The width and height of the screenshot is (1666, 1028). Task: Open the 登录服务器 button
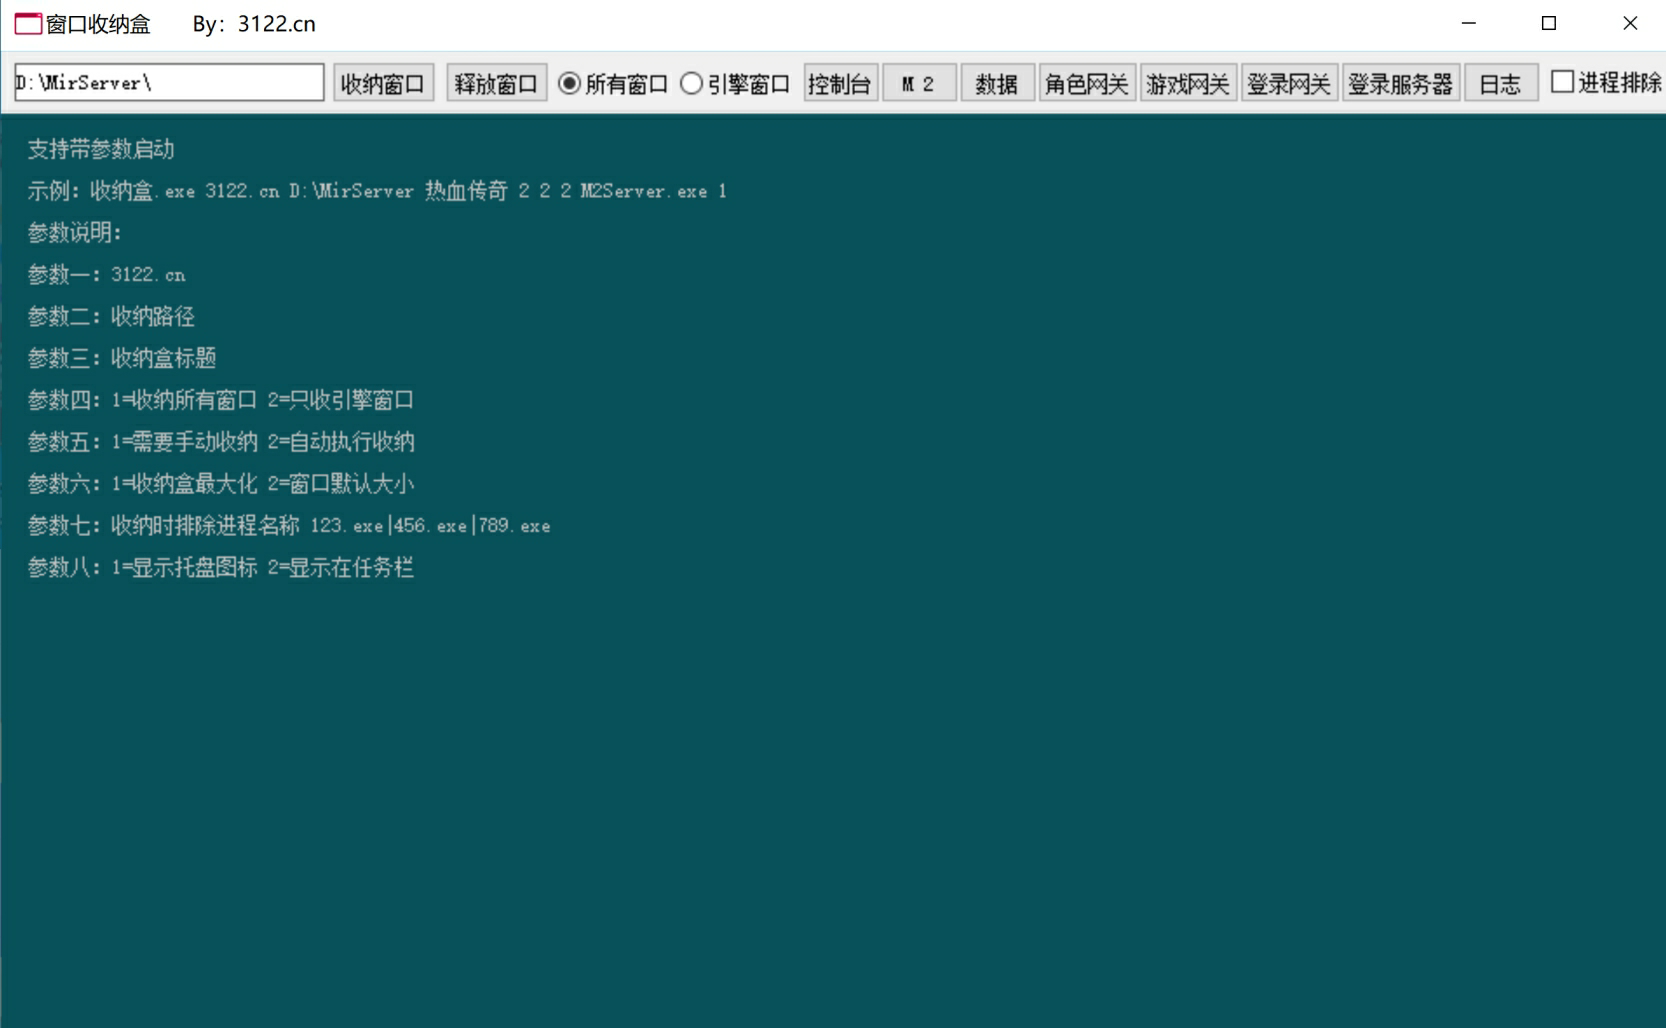click(x=1400, y=83)
